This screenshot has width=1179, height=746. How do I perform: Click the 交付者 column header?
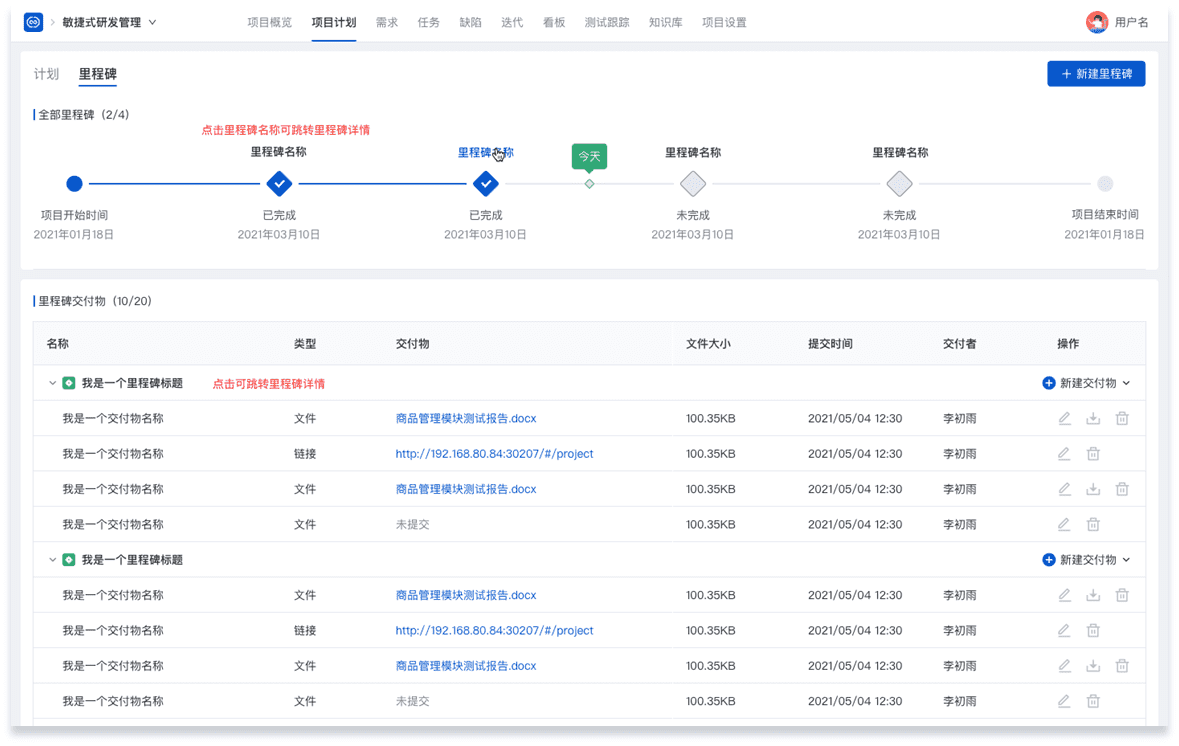click(959, 344)
